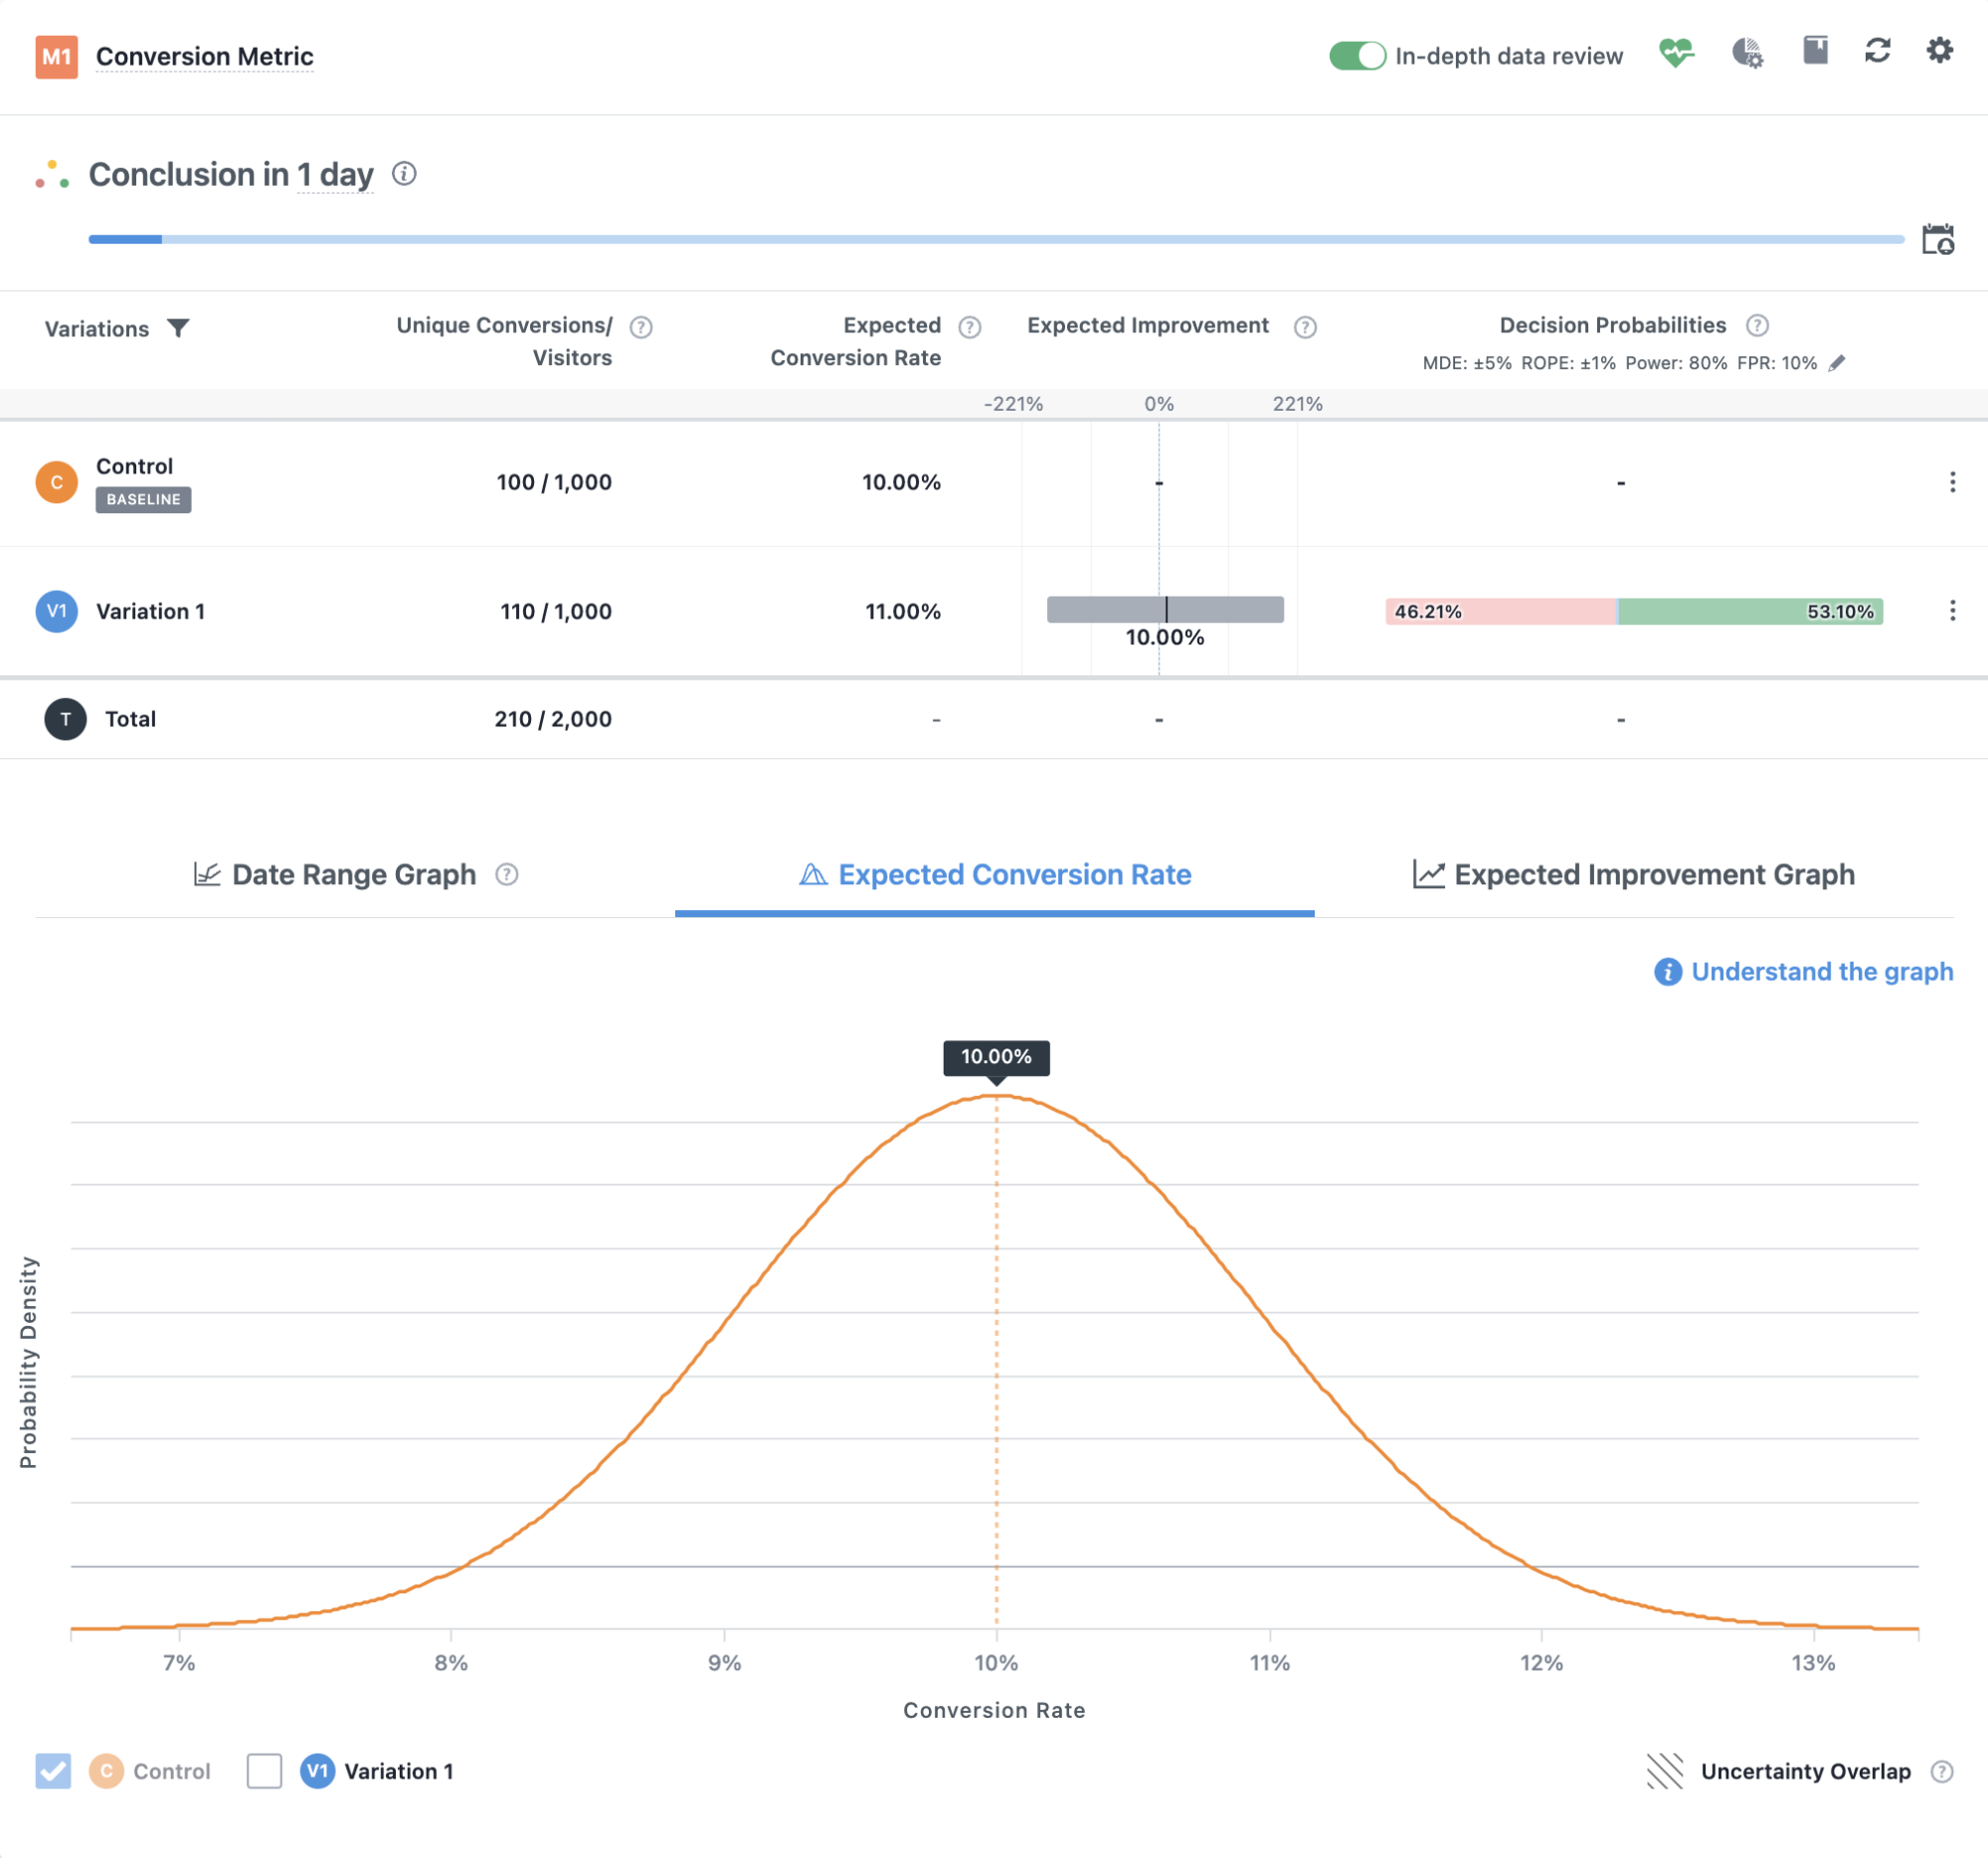Click the M1 metric badge
The image size is (1988, 1858).
tap(56, 57)
